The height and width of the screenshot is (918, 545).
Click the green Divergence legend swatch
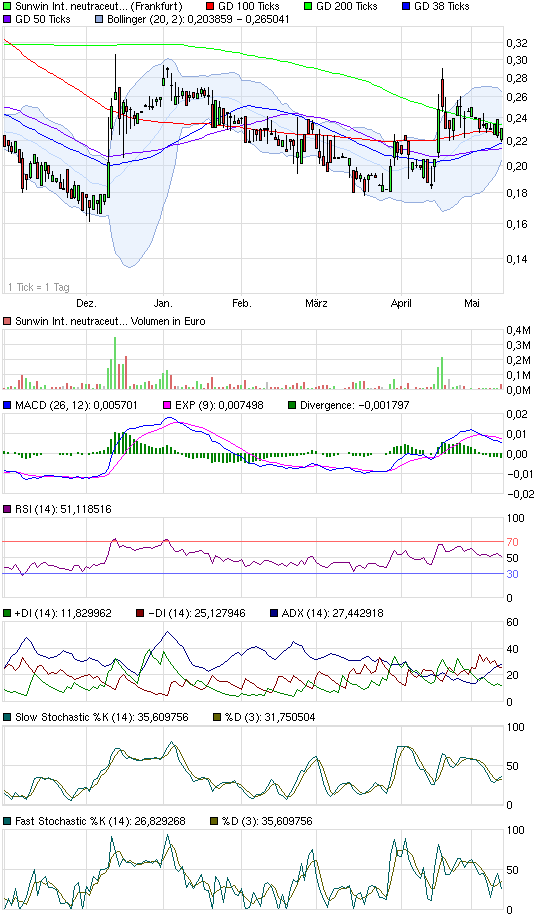[x=292, y=405]
